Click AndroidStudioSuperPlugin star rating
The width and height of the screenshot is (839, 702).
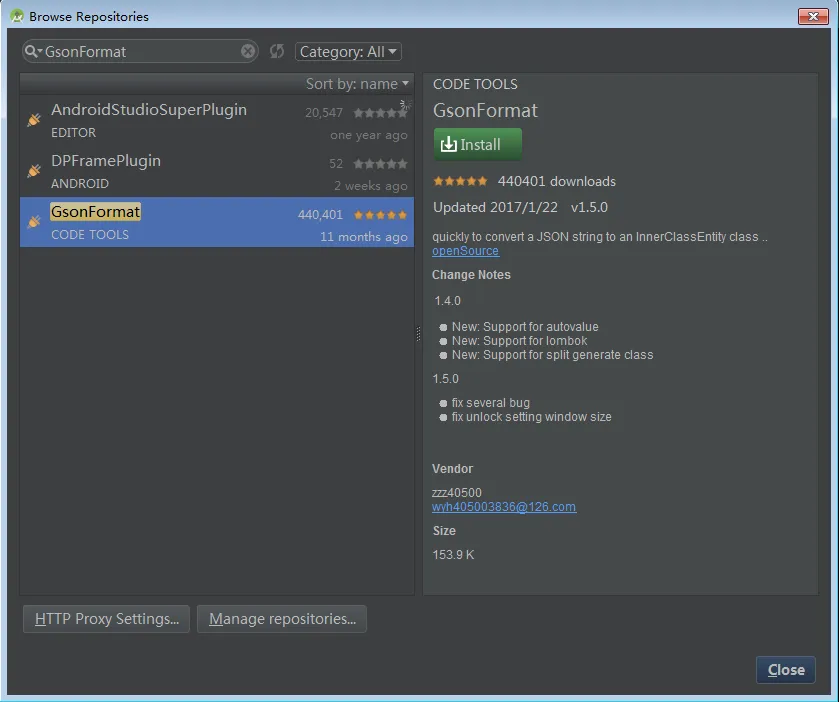(x=380, y=113)
